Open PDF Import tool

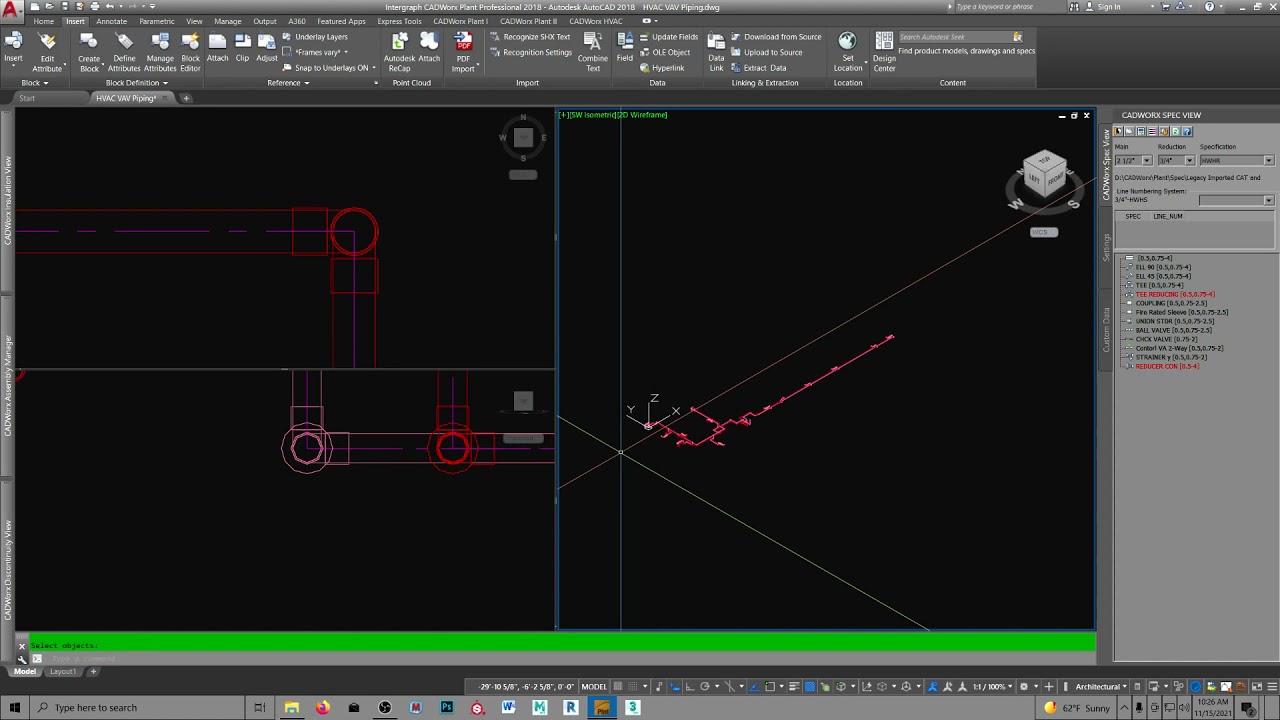(x=463, y=52)
